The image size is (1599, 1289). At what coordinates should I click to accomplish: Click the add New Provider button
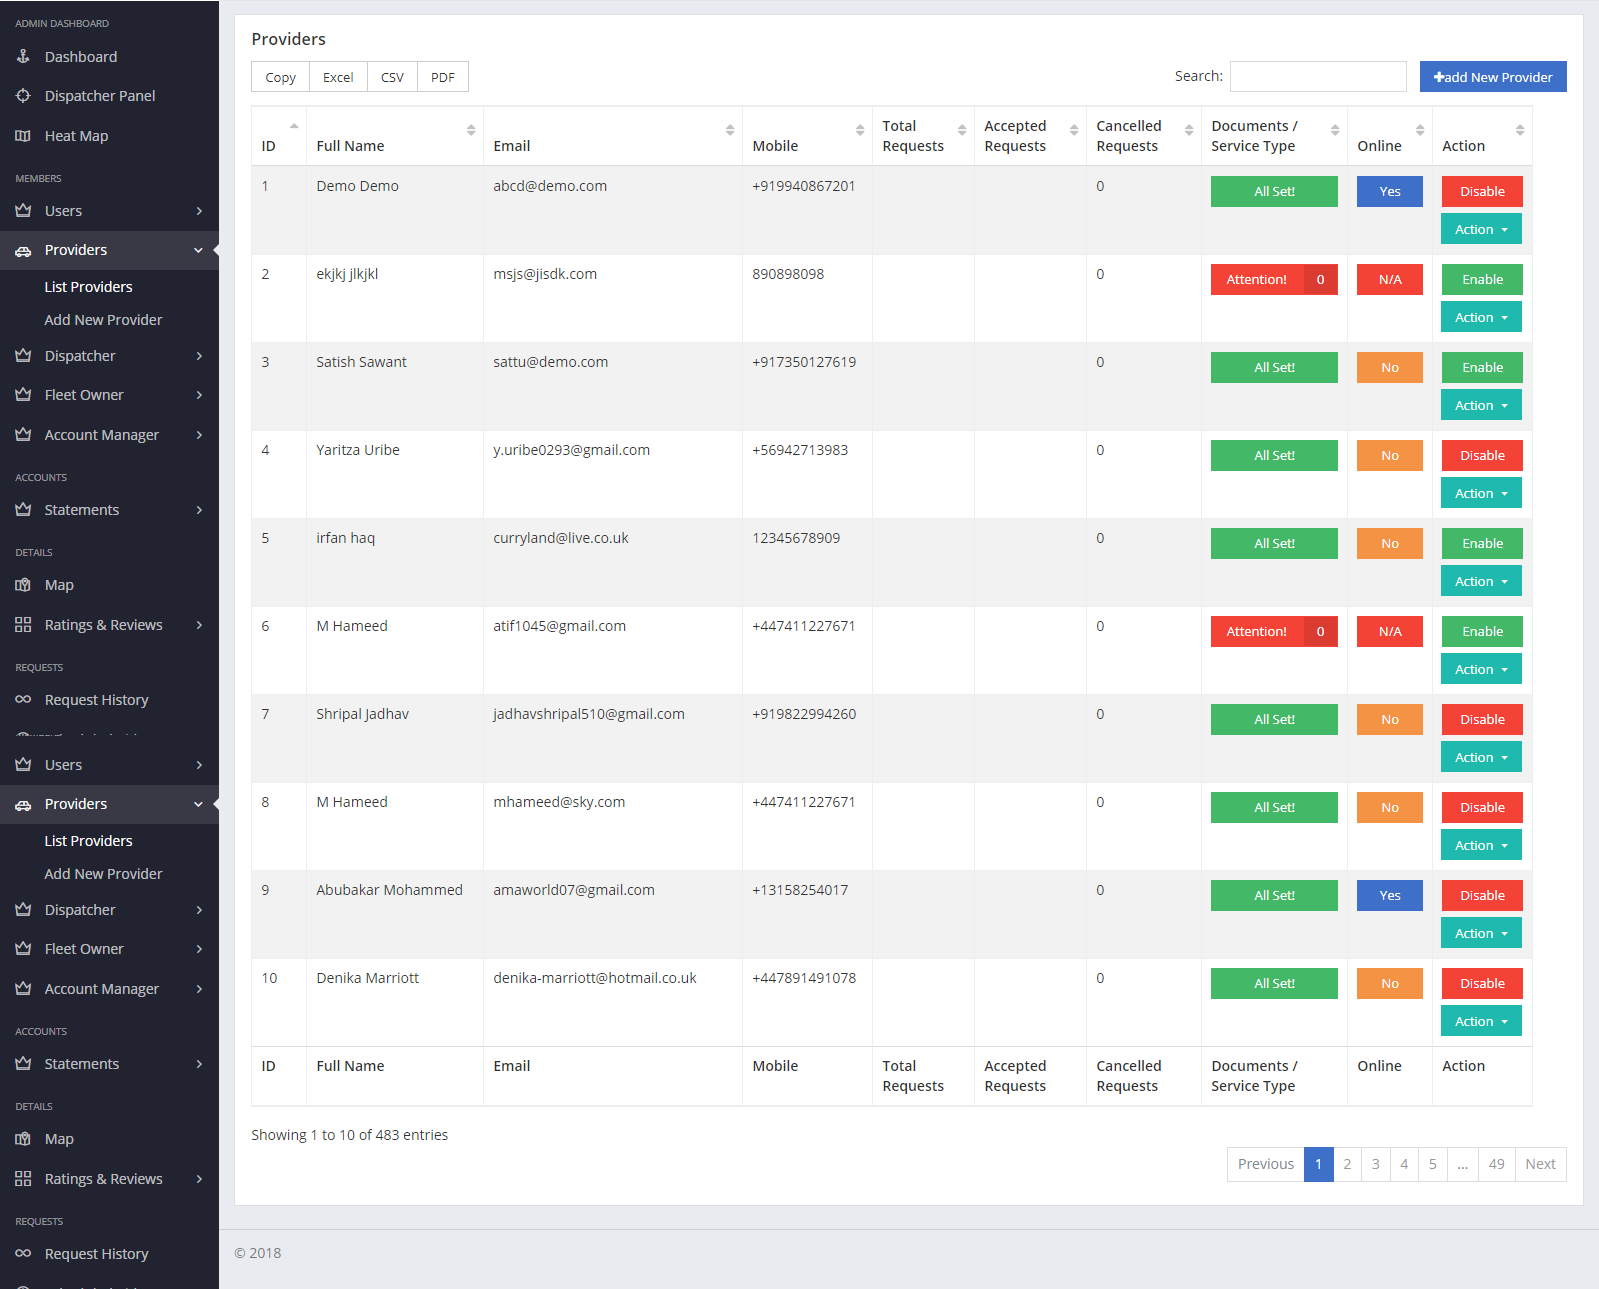pos(1492,77)
